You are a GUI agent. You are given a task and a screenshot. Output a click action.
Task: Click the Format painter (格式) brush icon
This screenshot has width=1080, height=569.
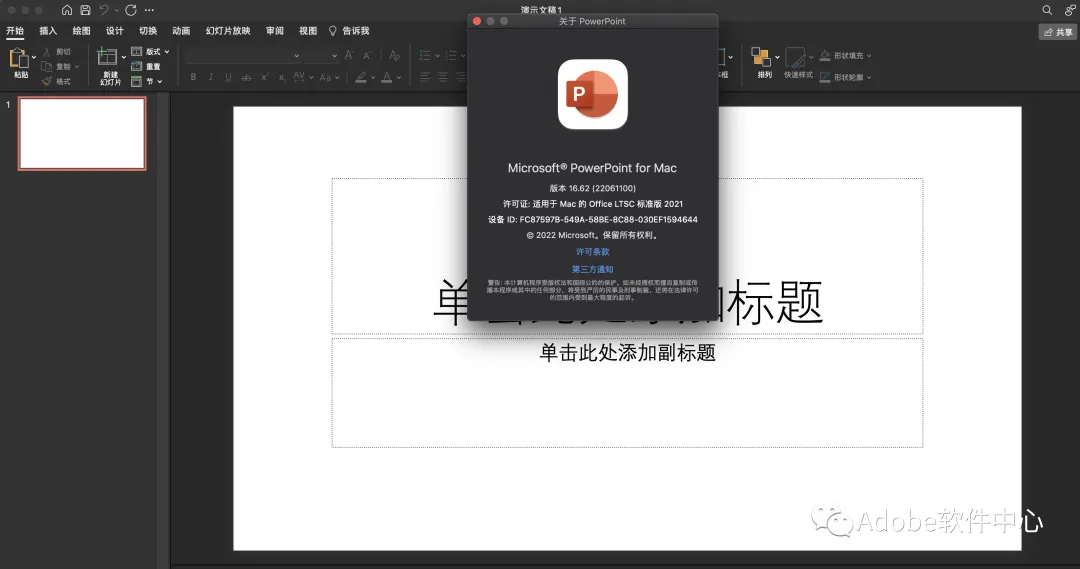point(47,81)
